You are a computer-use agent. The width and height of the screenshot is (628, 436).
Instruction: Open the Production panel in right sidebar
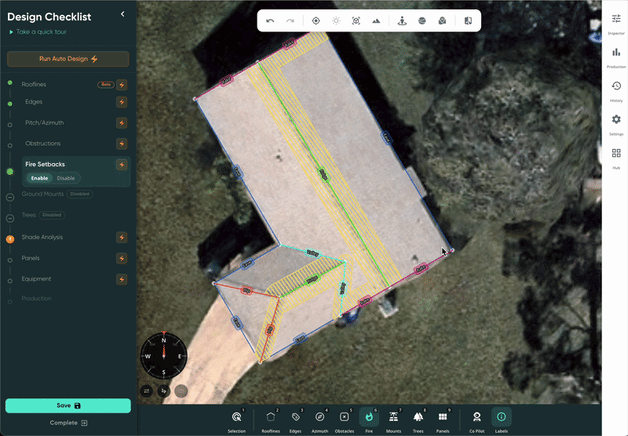[616, 57]
